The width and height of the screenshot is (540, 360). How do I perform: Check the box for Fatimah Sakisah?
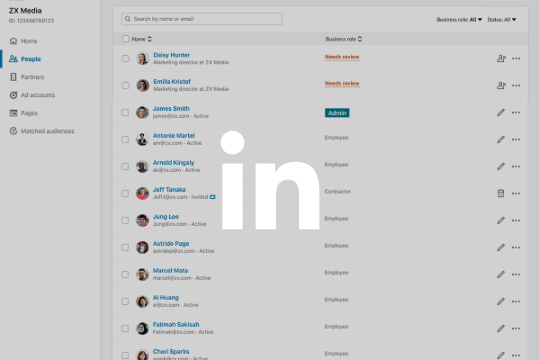(125, 328)
